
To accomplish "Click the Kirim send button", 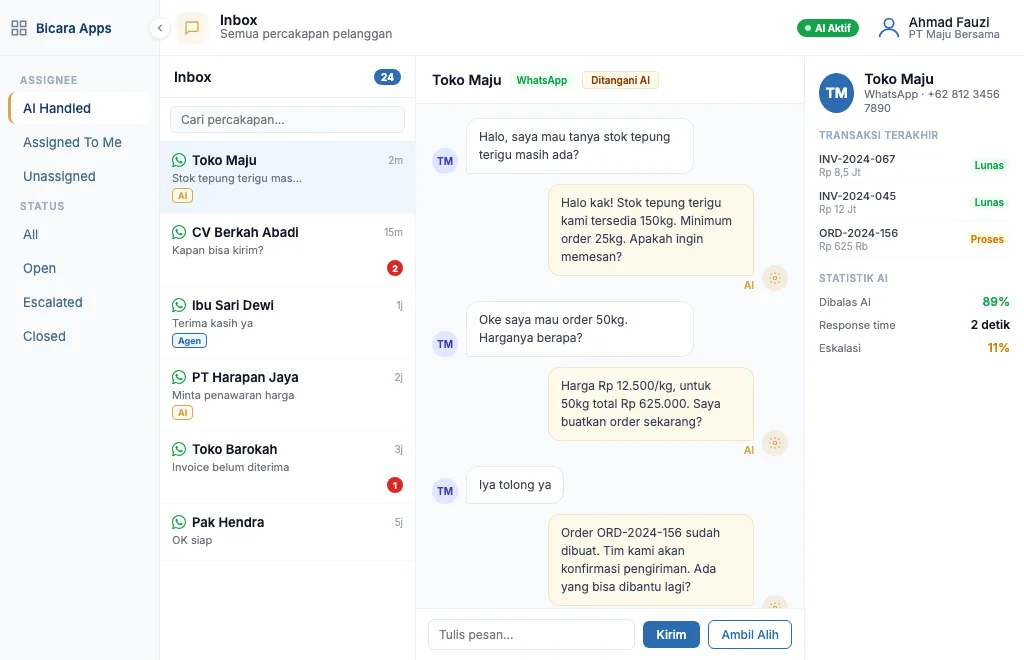I will pos(671,635).
